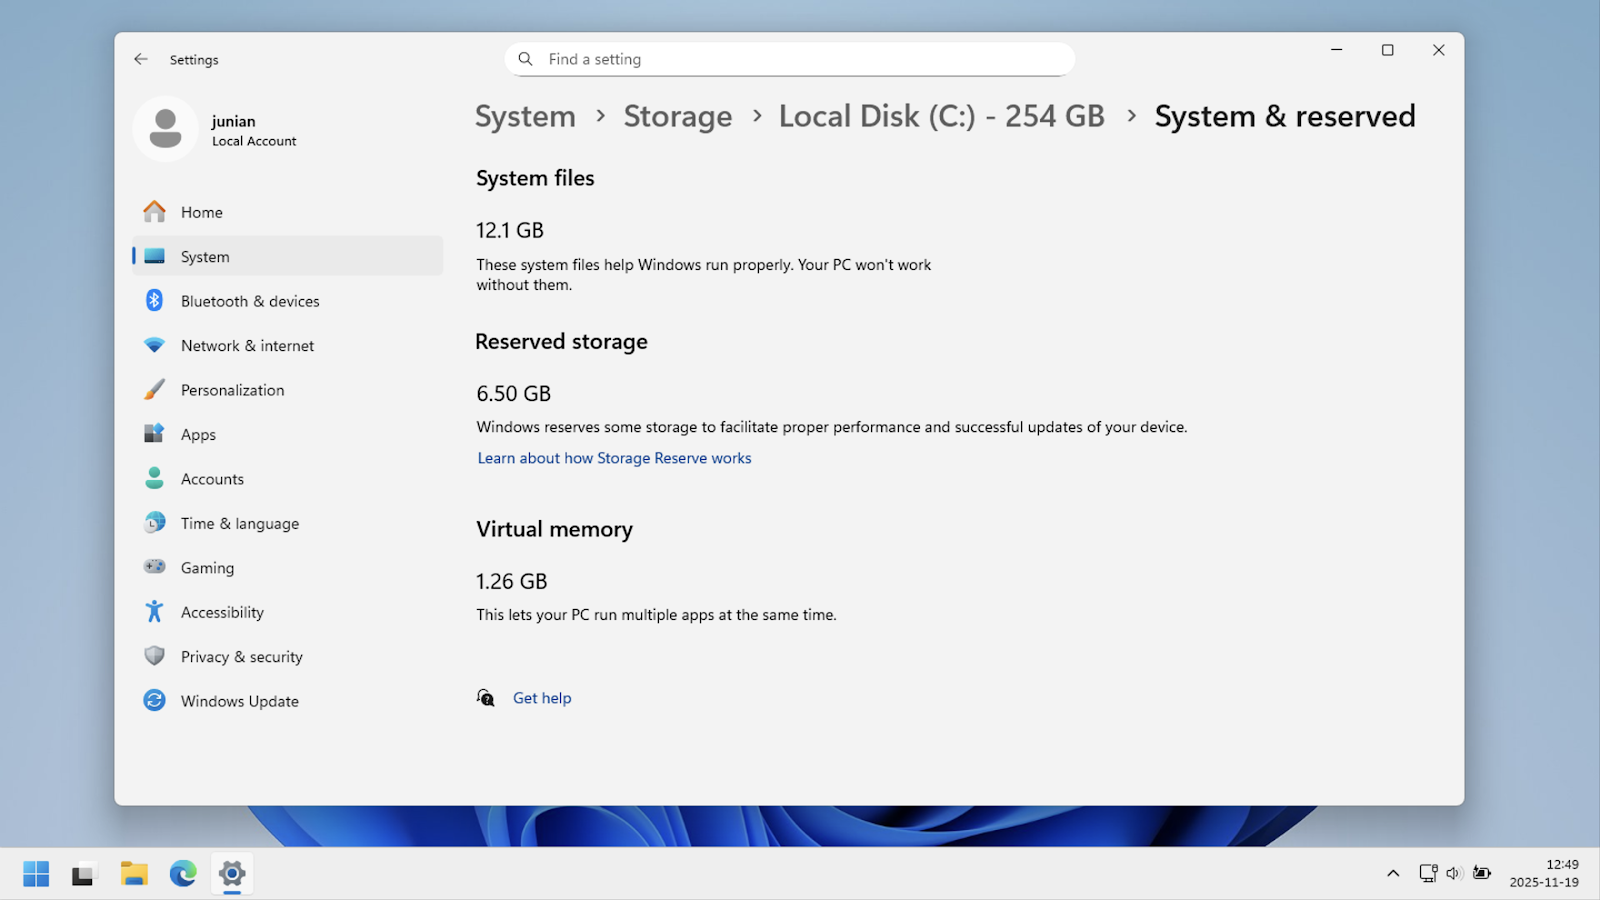Go to Home settings page
Image resolution: width=1600 pixels, height=900 pixels.
click(x=287, y=212)
